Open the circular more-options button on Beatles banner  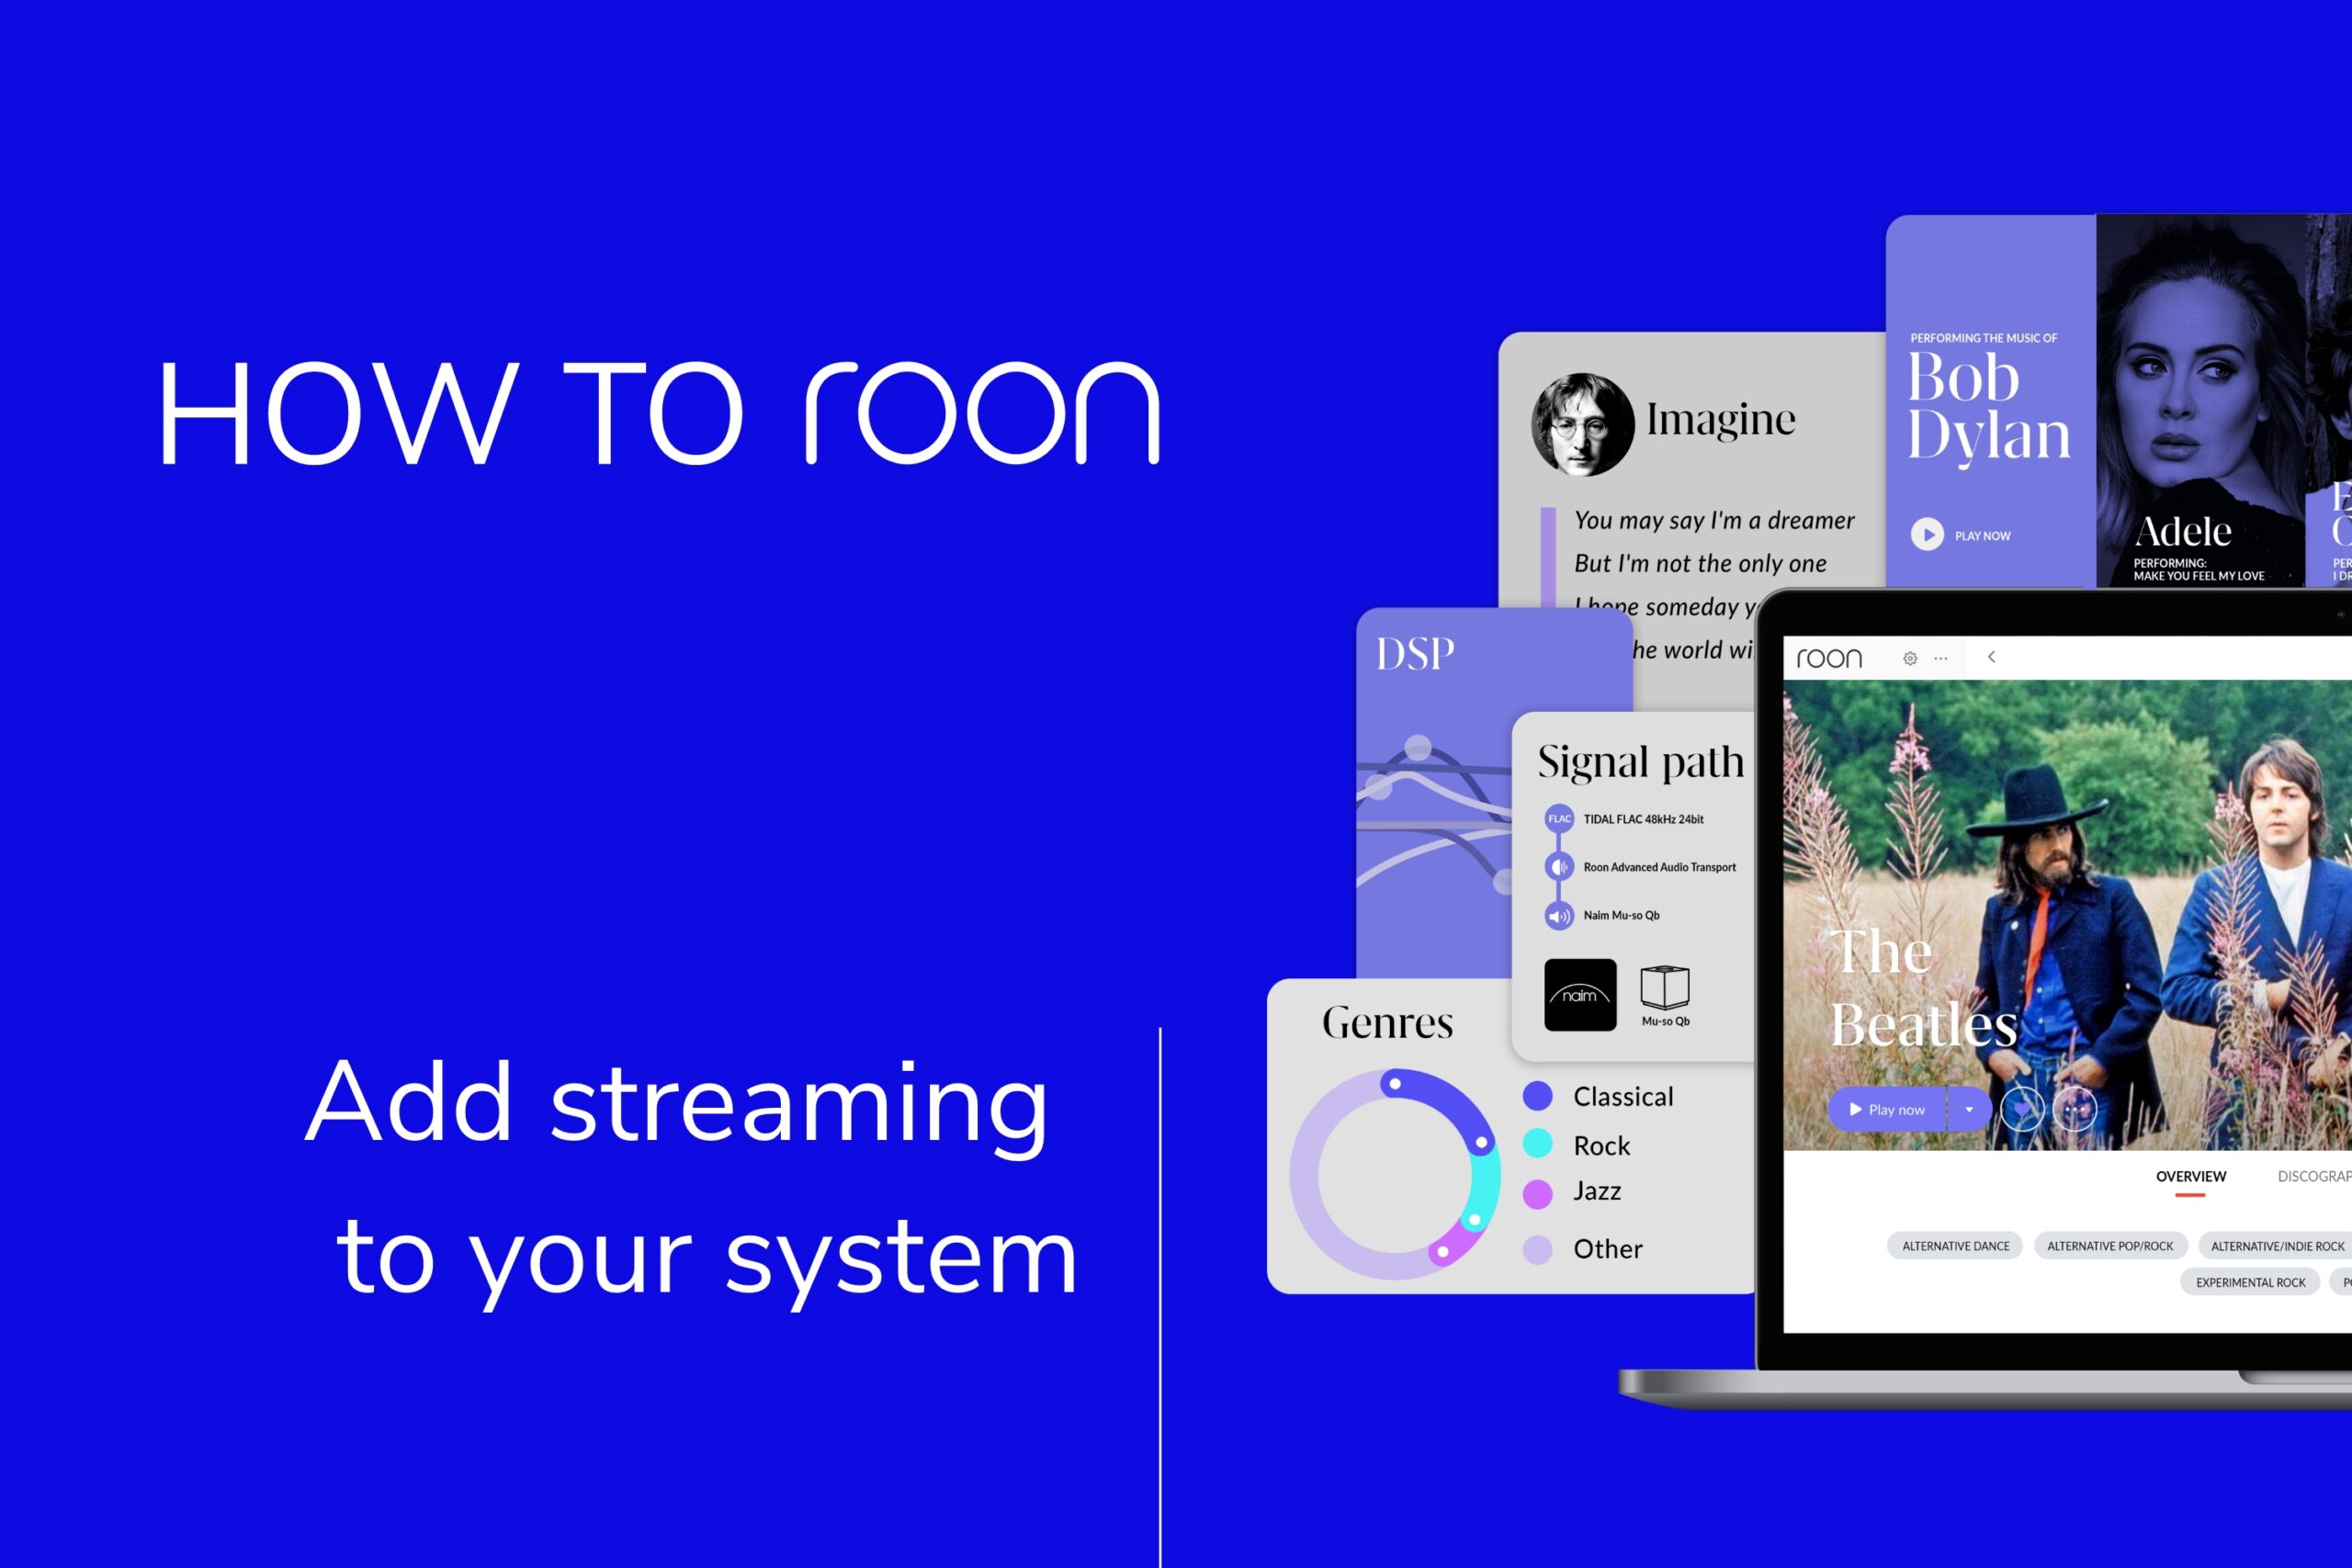[x=2075, y=1109]
